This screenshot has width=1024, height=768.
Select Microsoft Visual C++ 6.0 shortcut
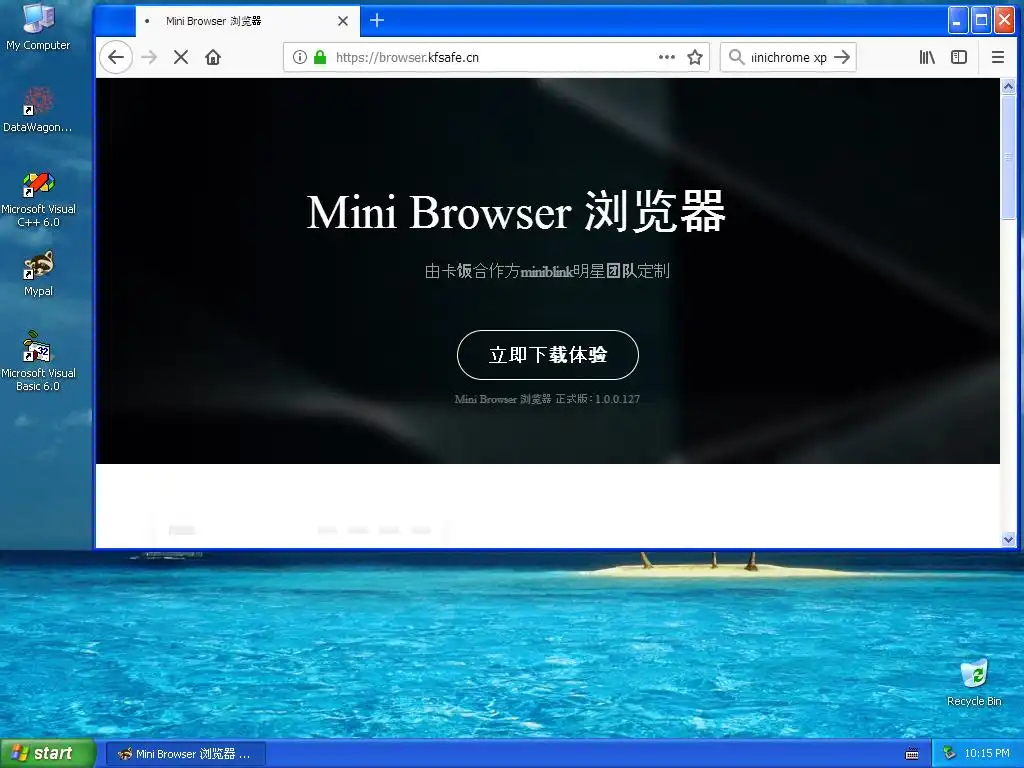[39, 199]
